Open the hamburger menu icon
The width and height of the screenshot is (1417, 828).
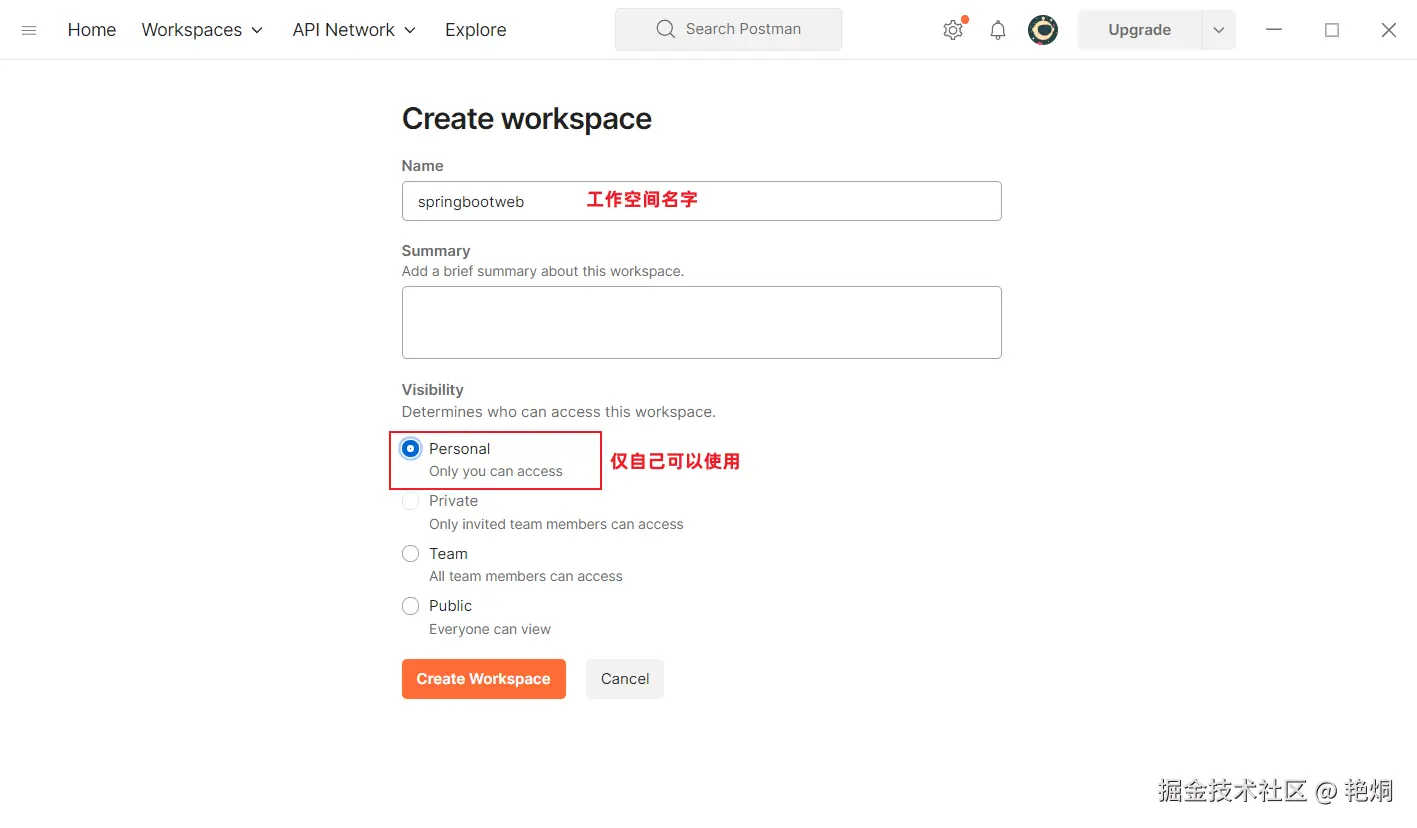[x=29, y=30]
